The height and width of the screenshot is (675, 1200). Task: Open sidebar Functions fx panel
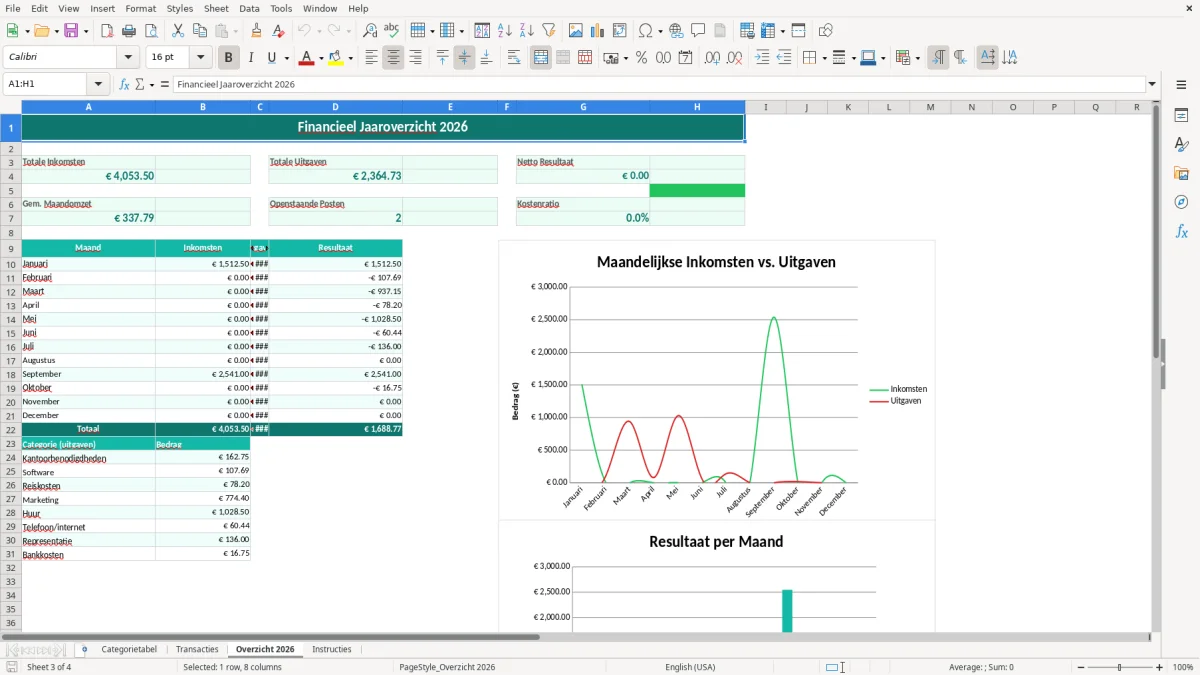(x=1181, y=231)
